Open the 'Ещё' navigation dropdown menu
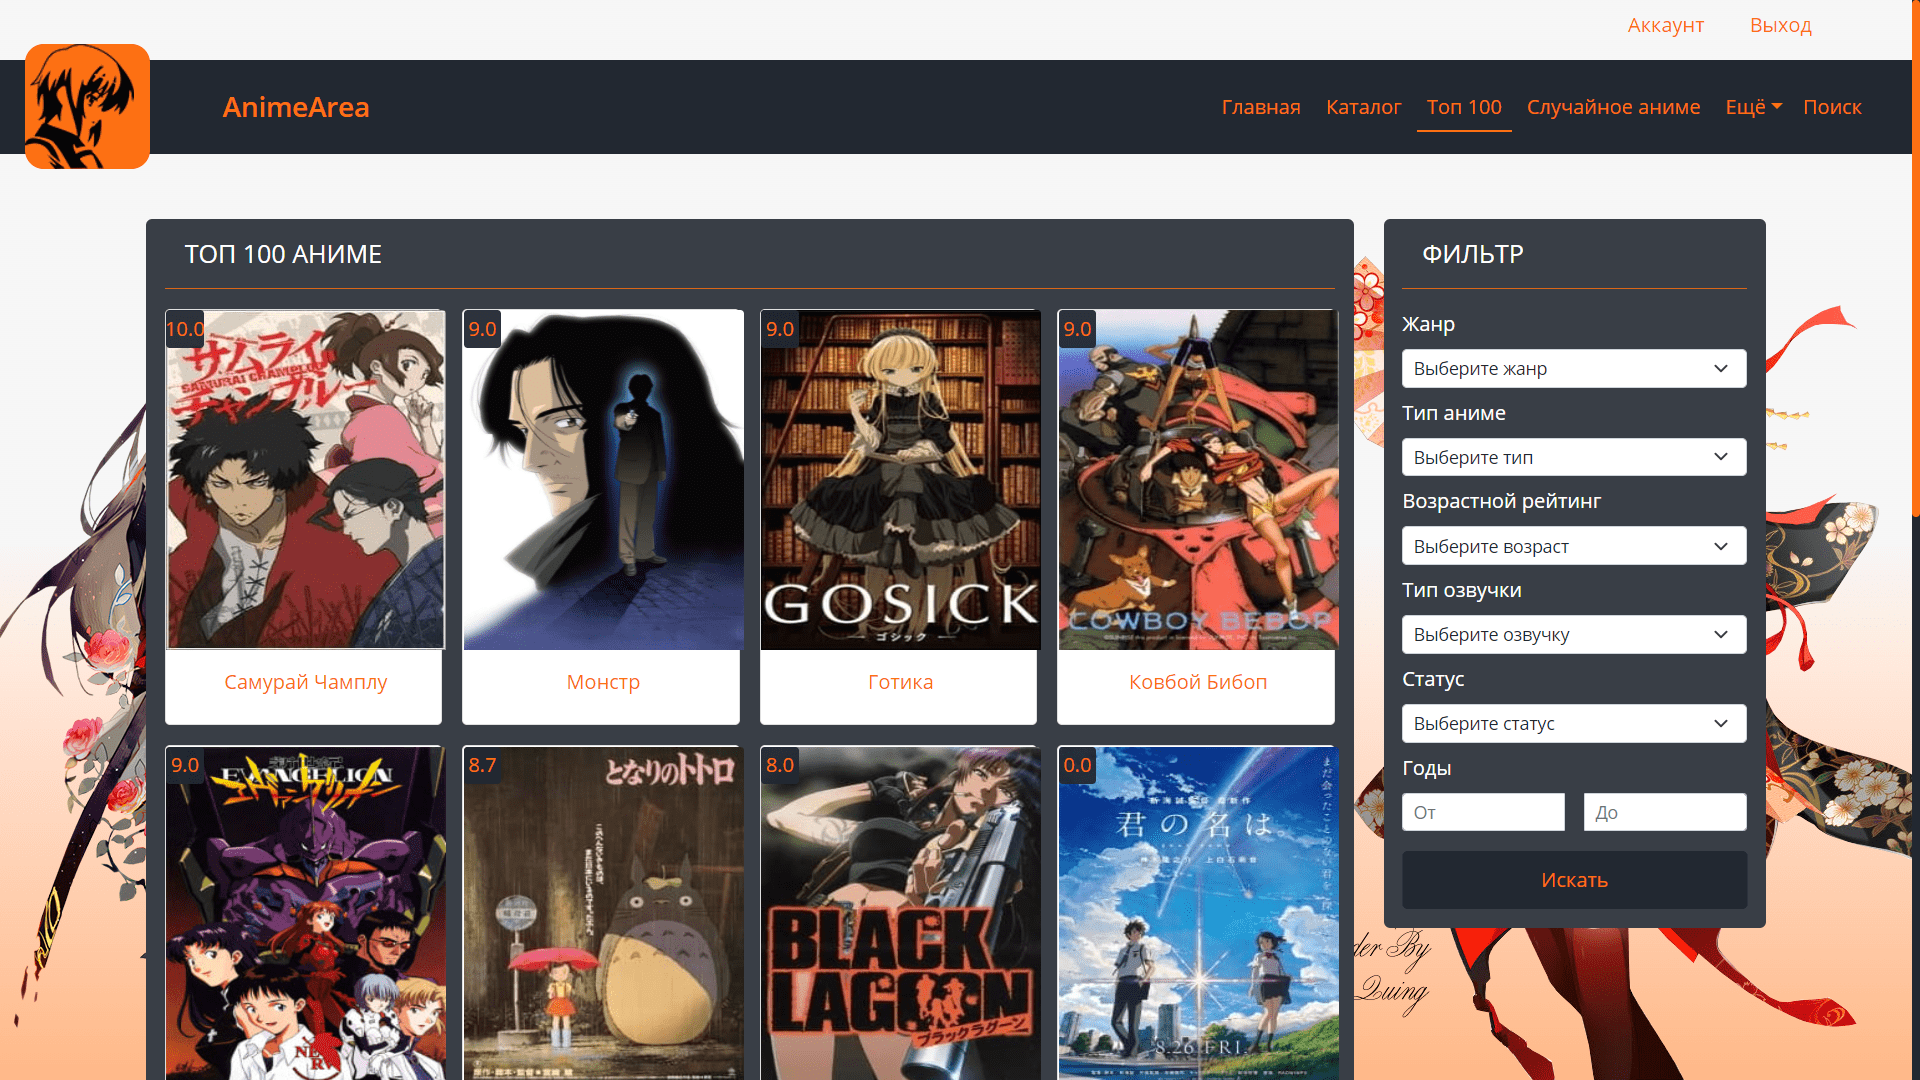1920x1080 pixels. pos(1752,107)
